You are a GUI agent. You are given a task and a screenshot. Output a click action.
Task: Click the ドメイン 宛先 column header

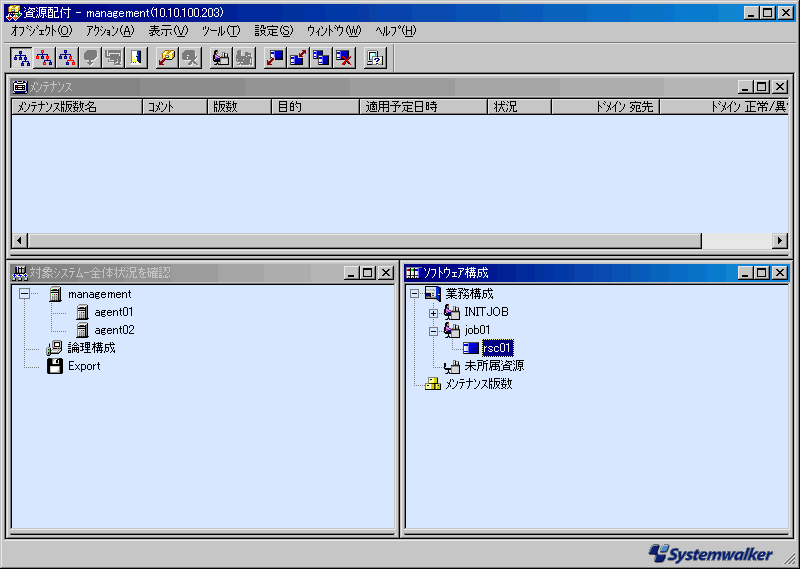point(606,107)
